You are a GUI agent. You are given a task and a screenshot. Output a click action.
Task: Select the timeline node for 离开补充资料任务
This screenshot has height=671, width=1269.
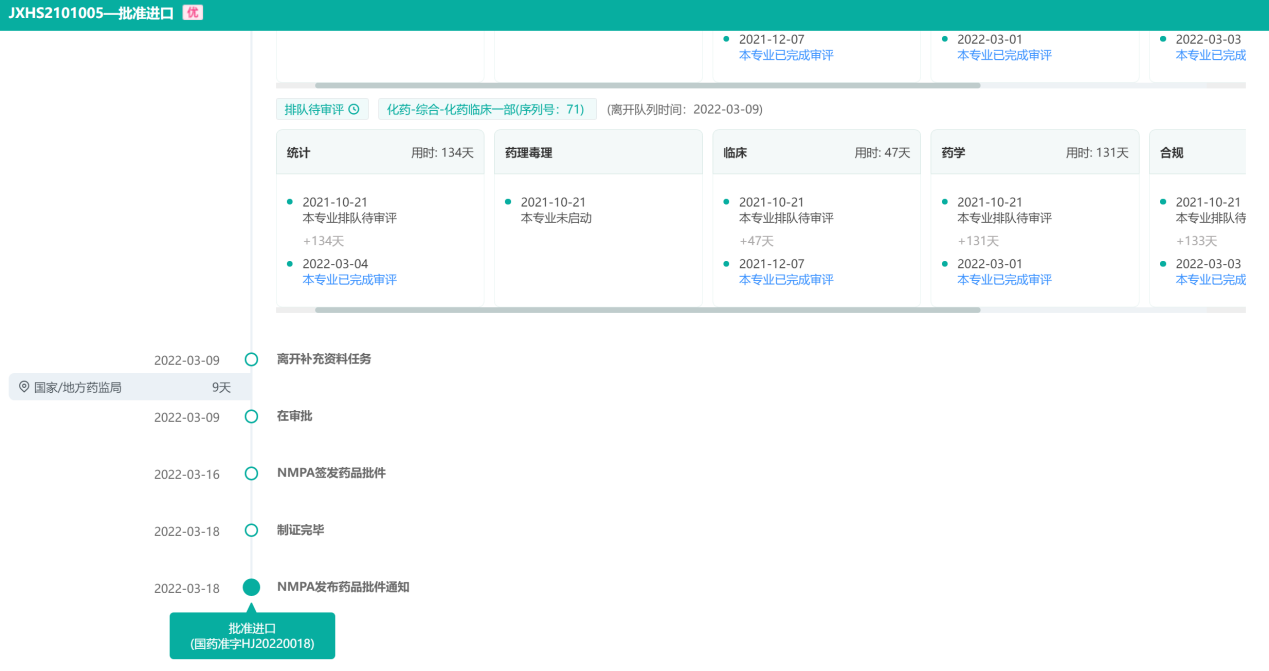[251, 359]
